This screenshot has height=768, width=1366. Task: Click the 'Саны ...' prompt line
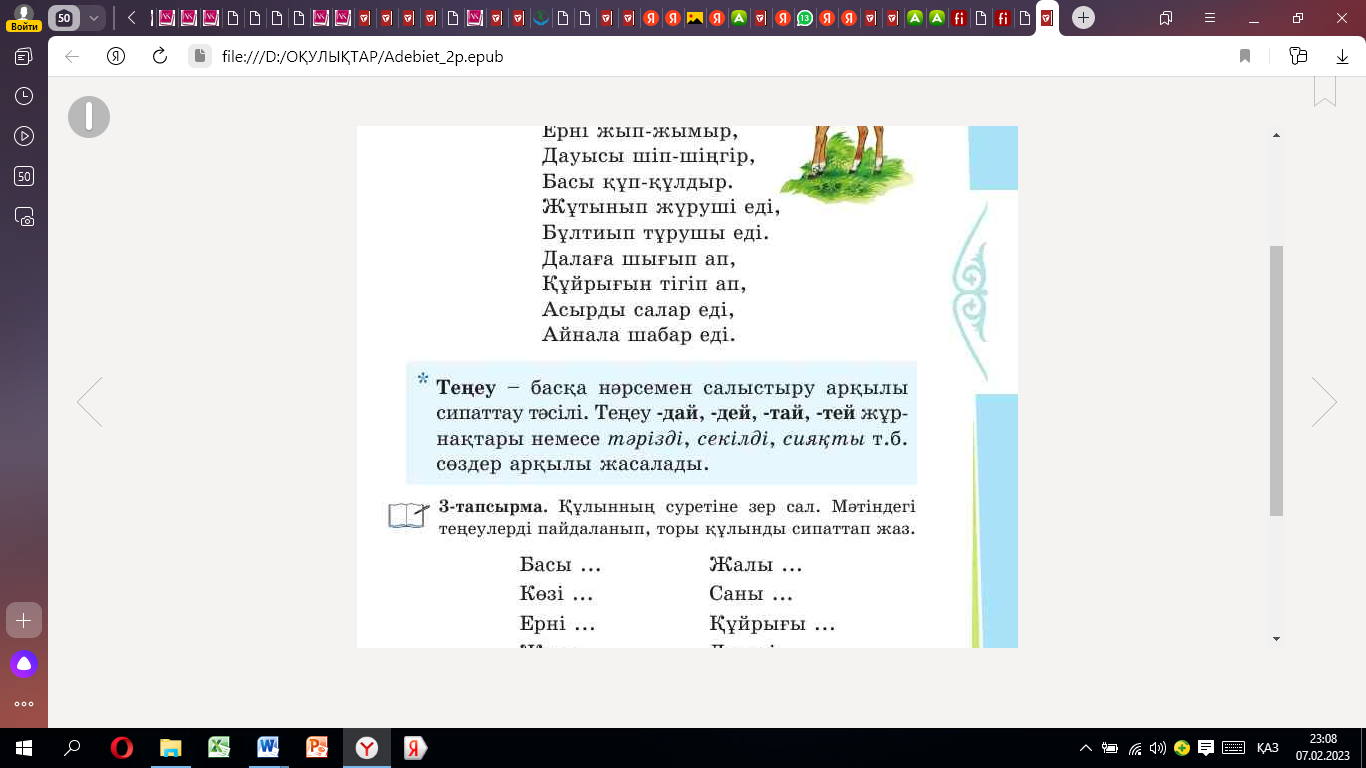click(751, 595)
